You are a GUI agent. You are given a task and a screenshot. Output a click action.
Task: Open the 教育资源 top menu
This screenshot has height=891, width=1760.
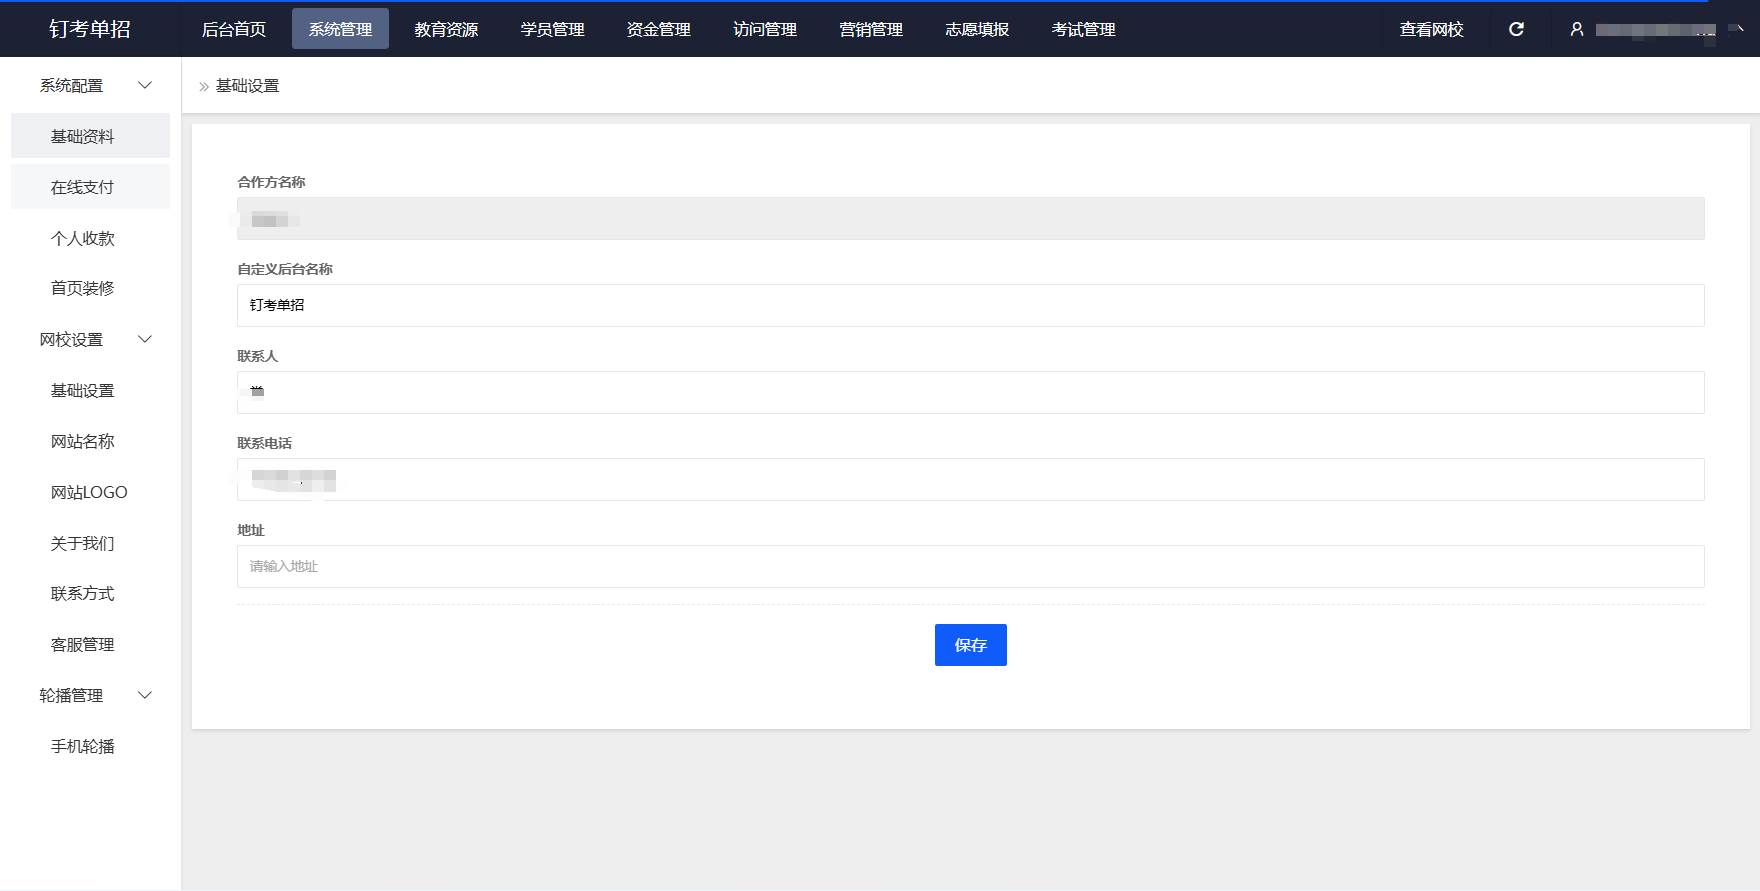pyautogui.click(x=446, y=29)
